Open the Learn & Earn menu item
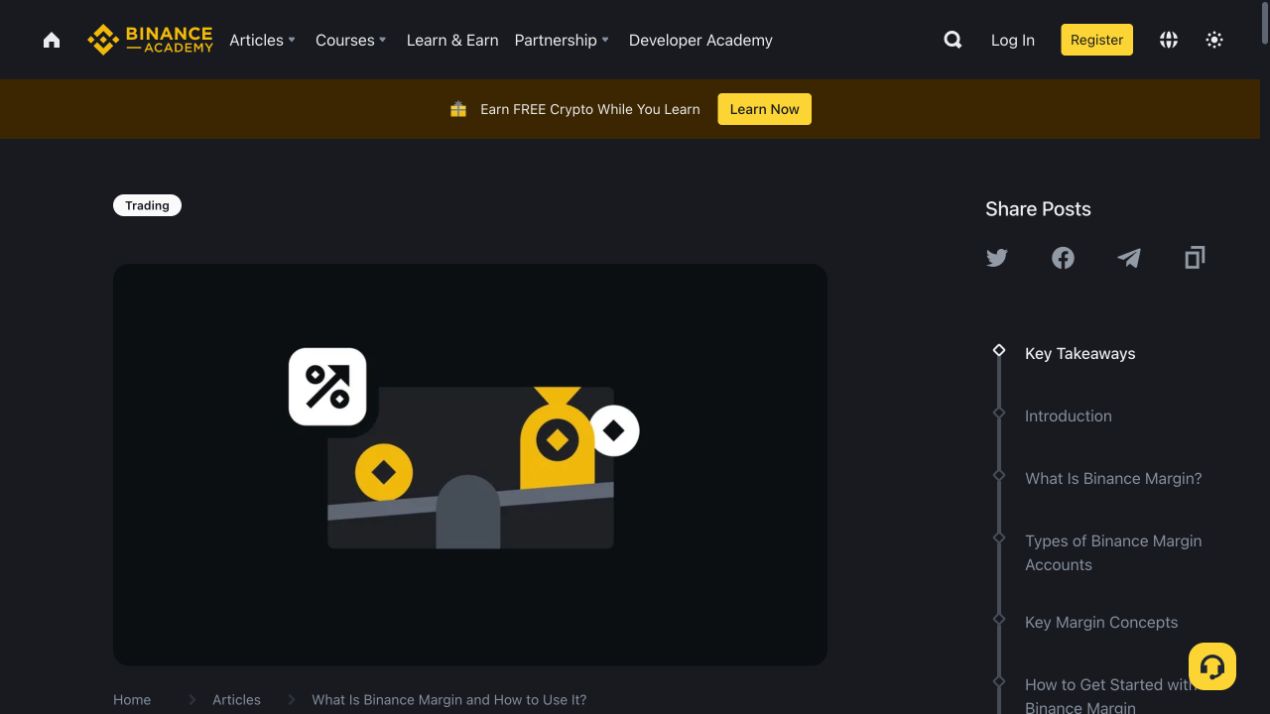 (x=452, y=40)
